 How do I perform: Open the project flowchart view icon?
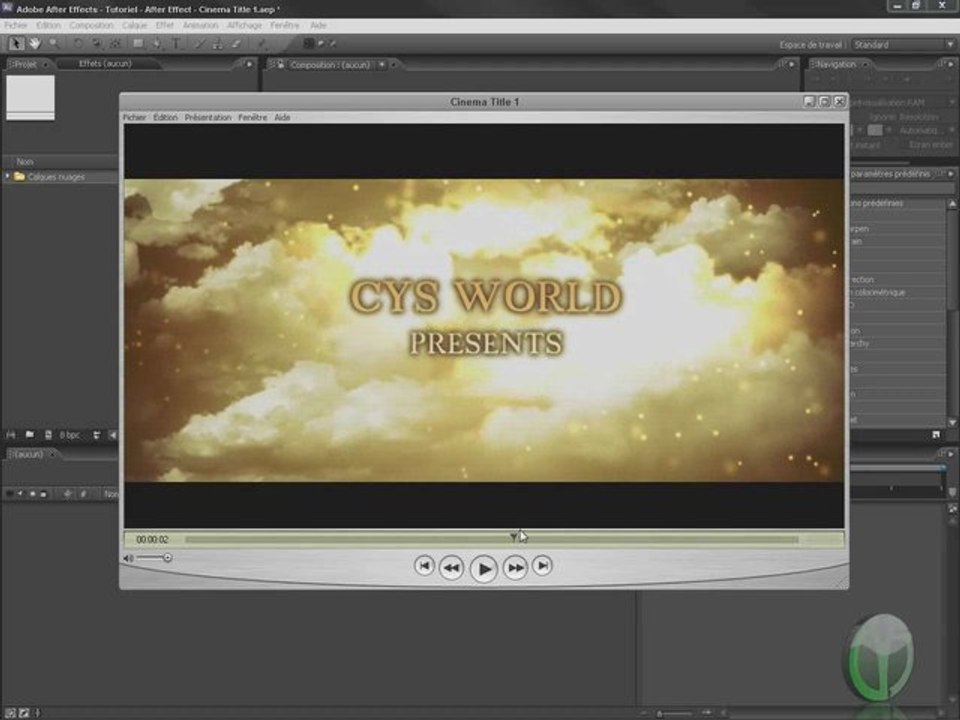click(x=97, y=435)
